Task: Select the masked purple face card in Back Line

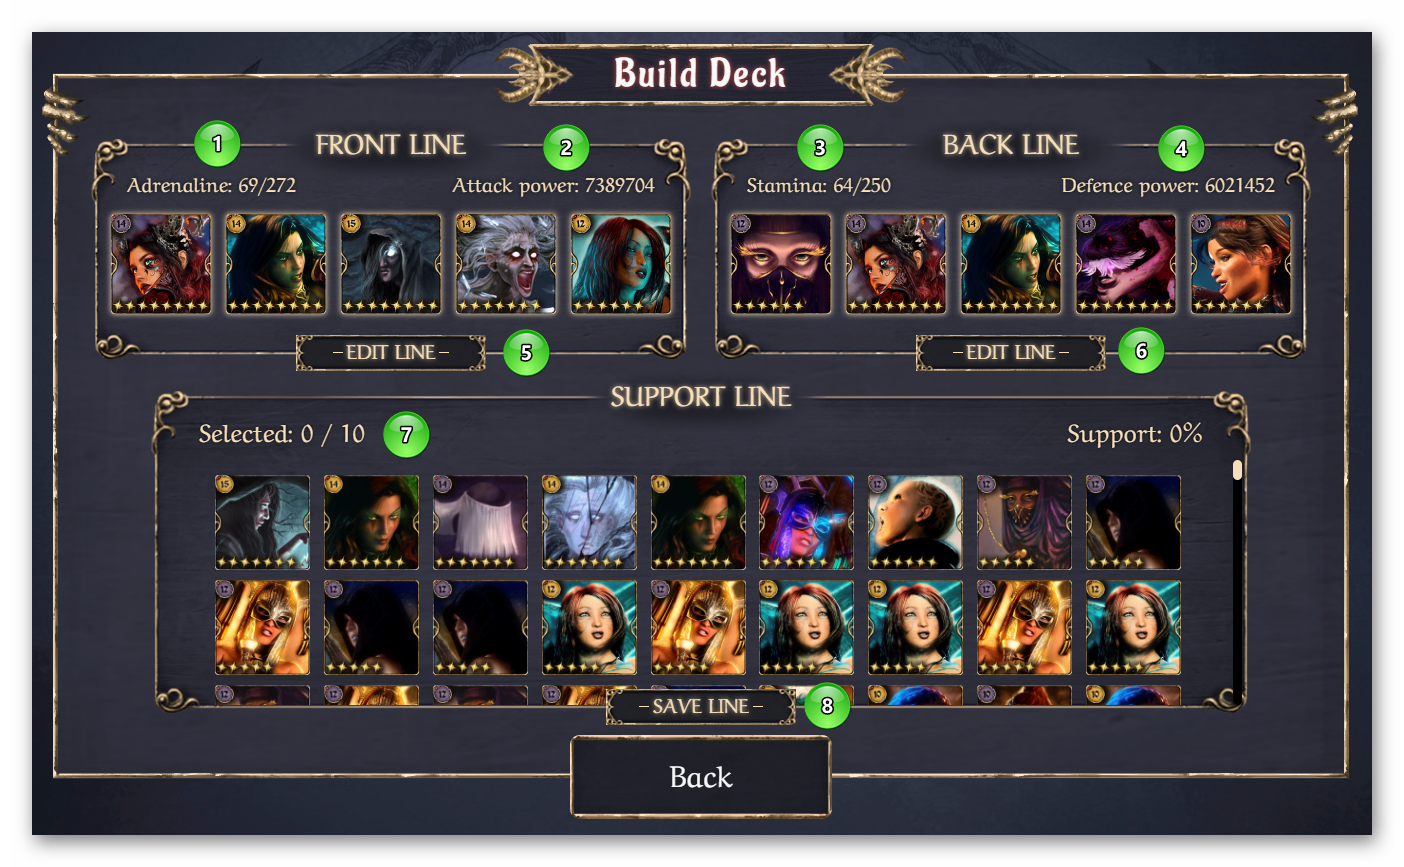Action: (x=781, y=264)
